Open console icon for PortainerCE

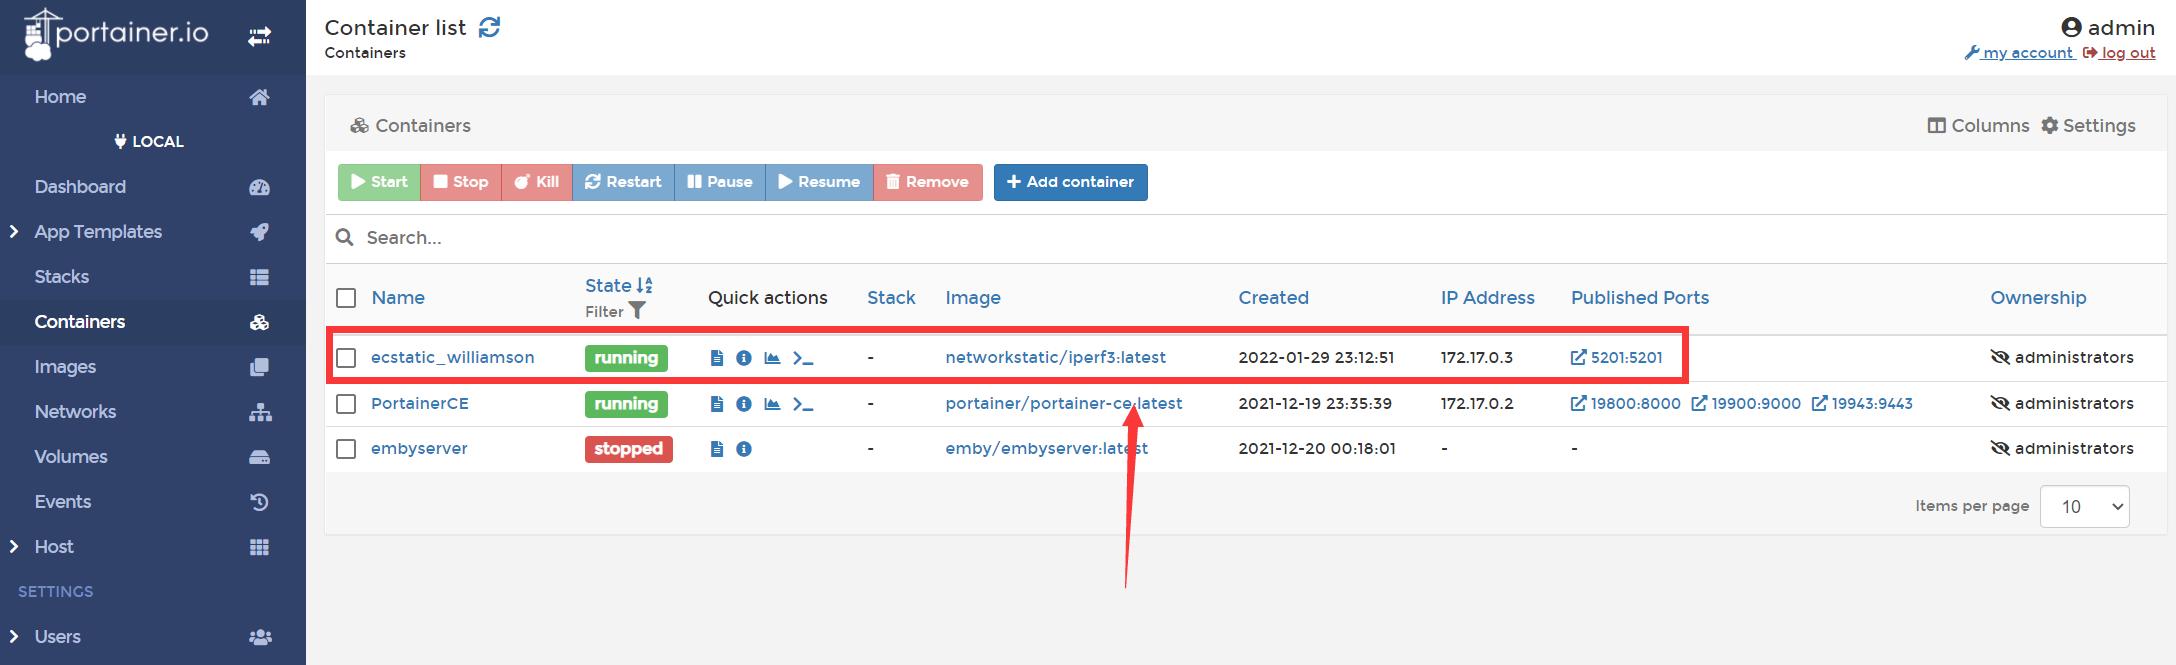(x=803, y=404)
